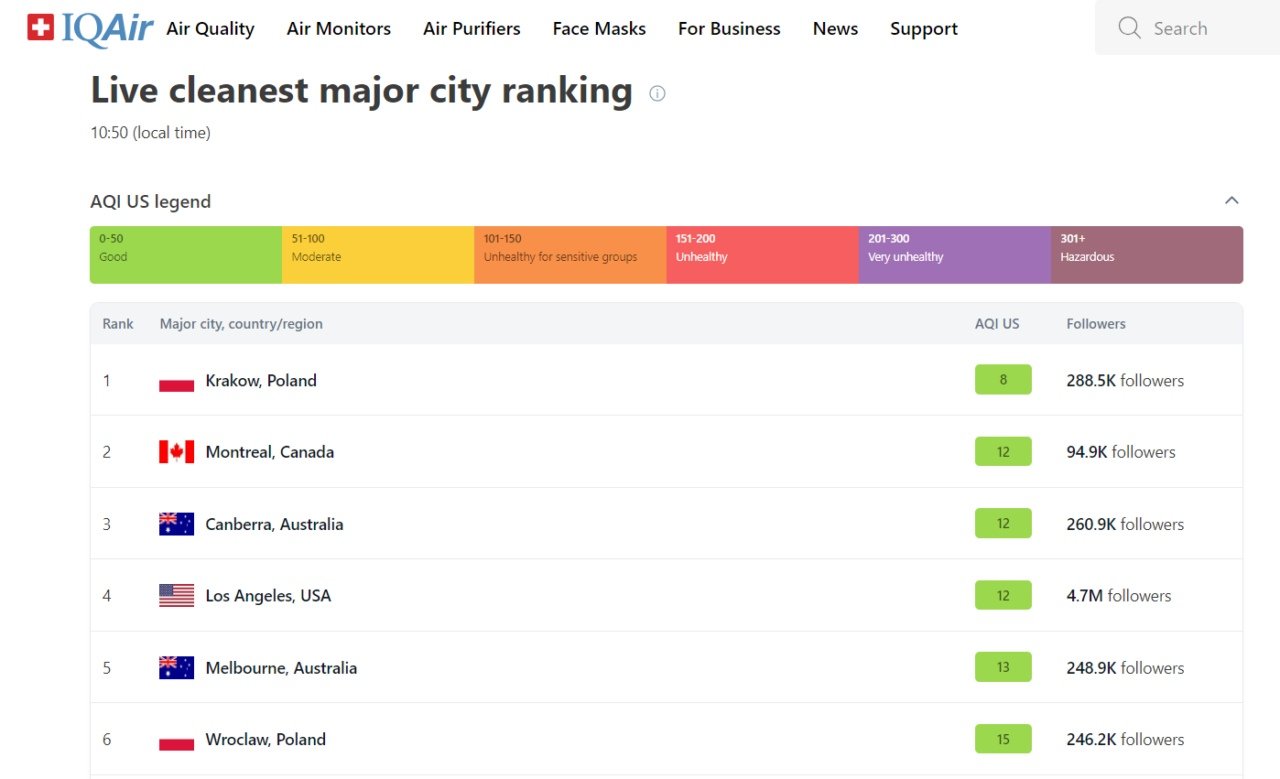Click the USA flag for Los Angeles

click(176, 596)
